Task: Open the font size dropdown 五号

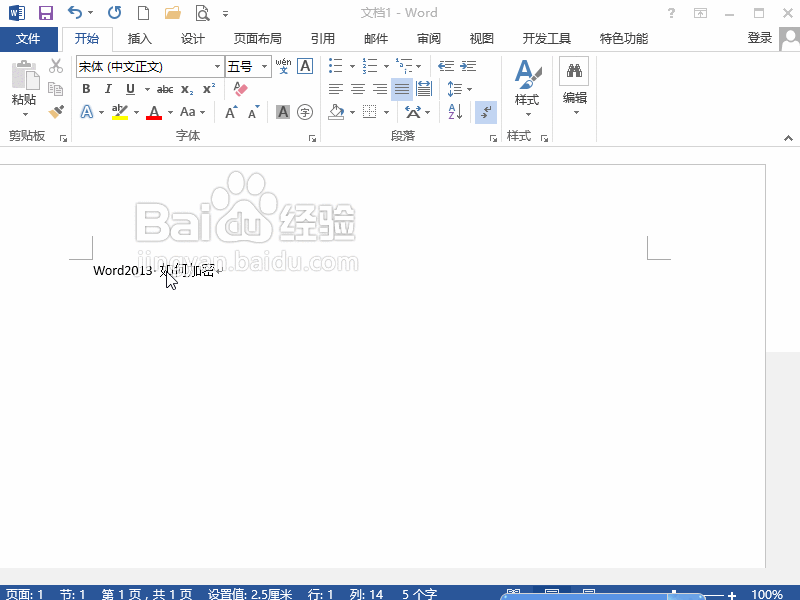Action: (264, 66)
